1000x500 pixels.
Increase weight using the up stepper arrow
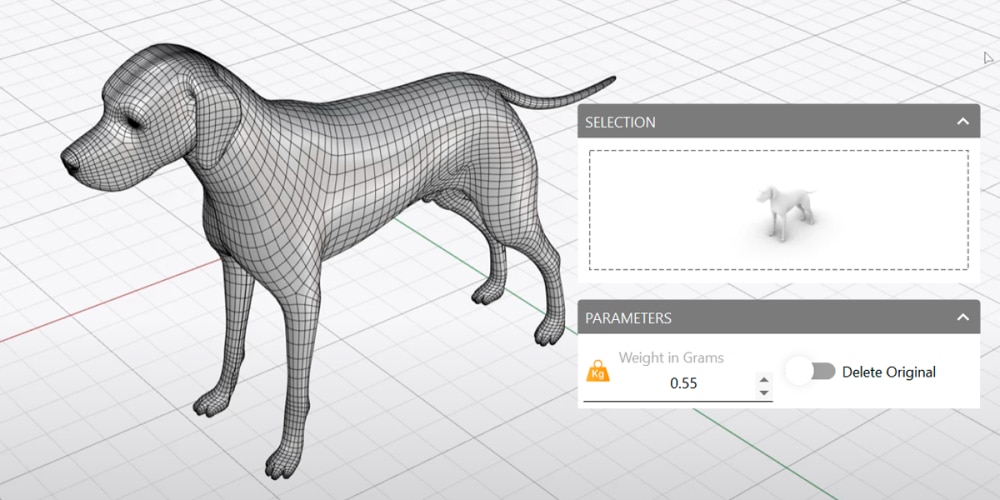point(765,379)
